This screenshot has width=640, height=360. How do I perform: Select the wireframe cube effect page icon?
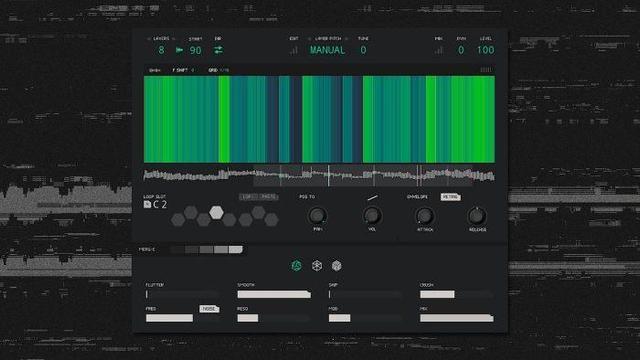click(x=317, y=266)
